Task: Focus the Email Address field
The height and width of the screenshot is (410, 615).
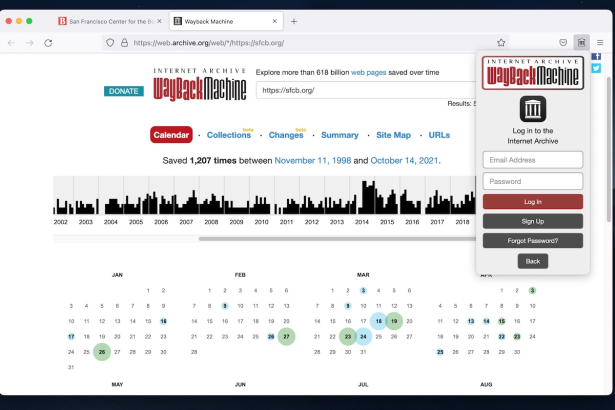Action: click(x=533, y=160)
